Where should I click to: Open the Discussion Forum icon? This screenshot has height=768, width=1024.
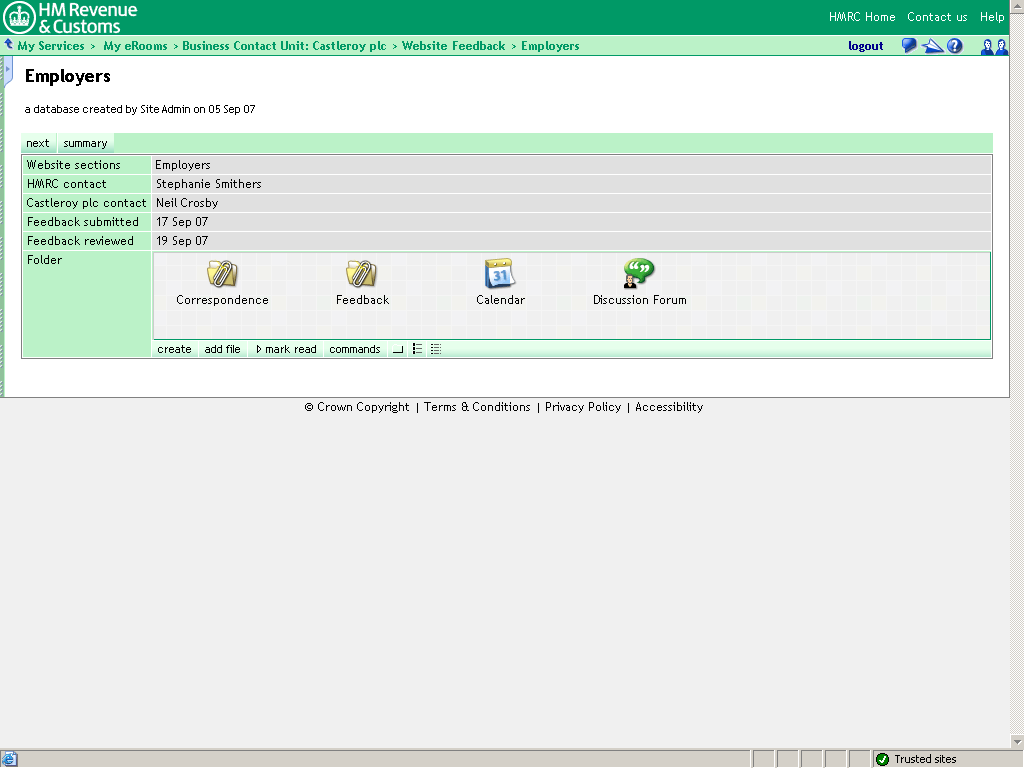pyautogui.click(x=638, y=273)
